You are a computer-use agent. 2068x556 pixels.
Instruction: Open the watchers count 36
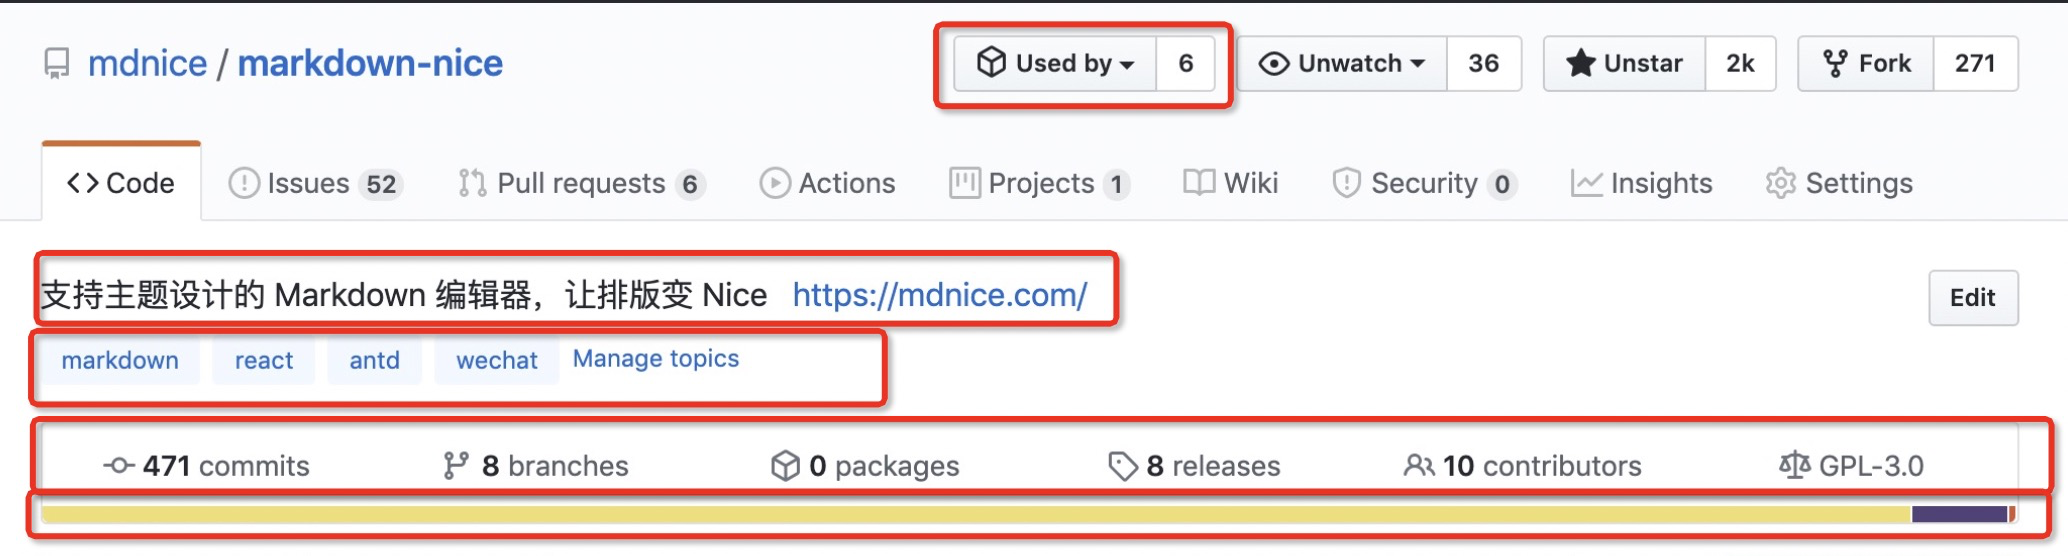1484,64
